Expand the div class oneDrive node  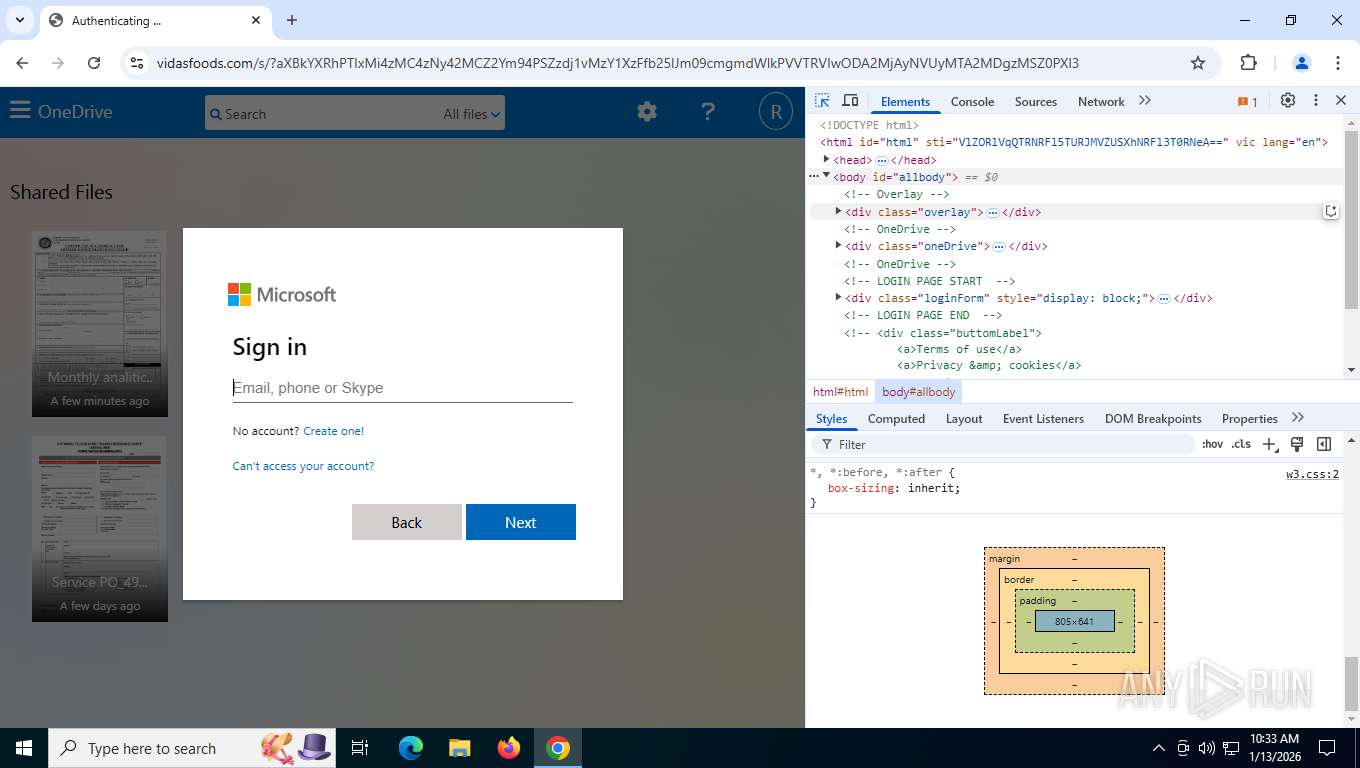click(x=838, y=245)
